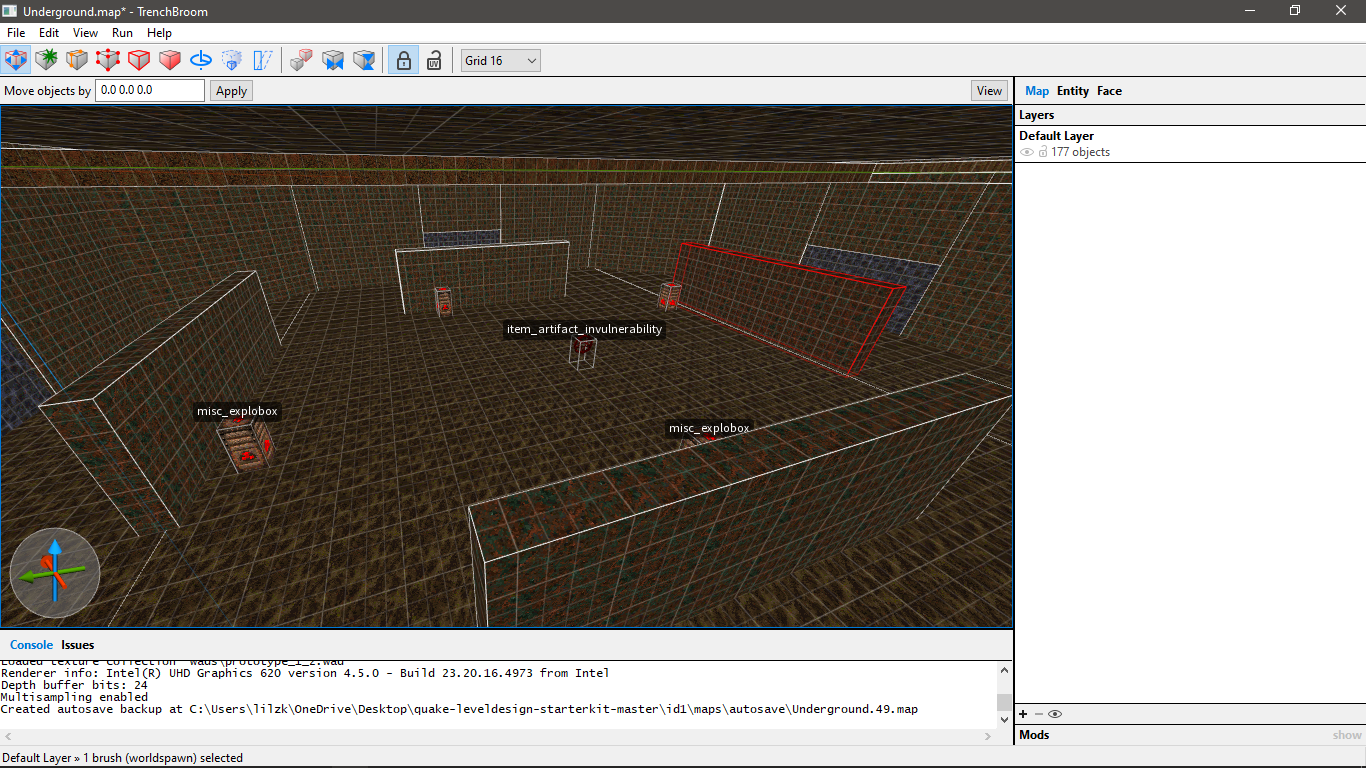Switch to the Console tab
1366x768 pixels.
click(x=31, y=645)
